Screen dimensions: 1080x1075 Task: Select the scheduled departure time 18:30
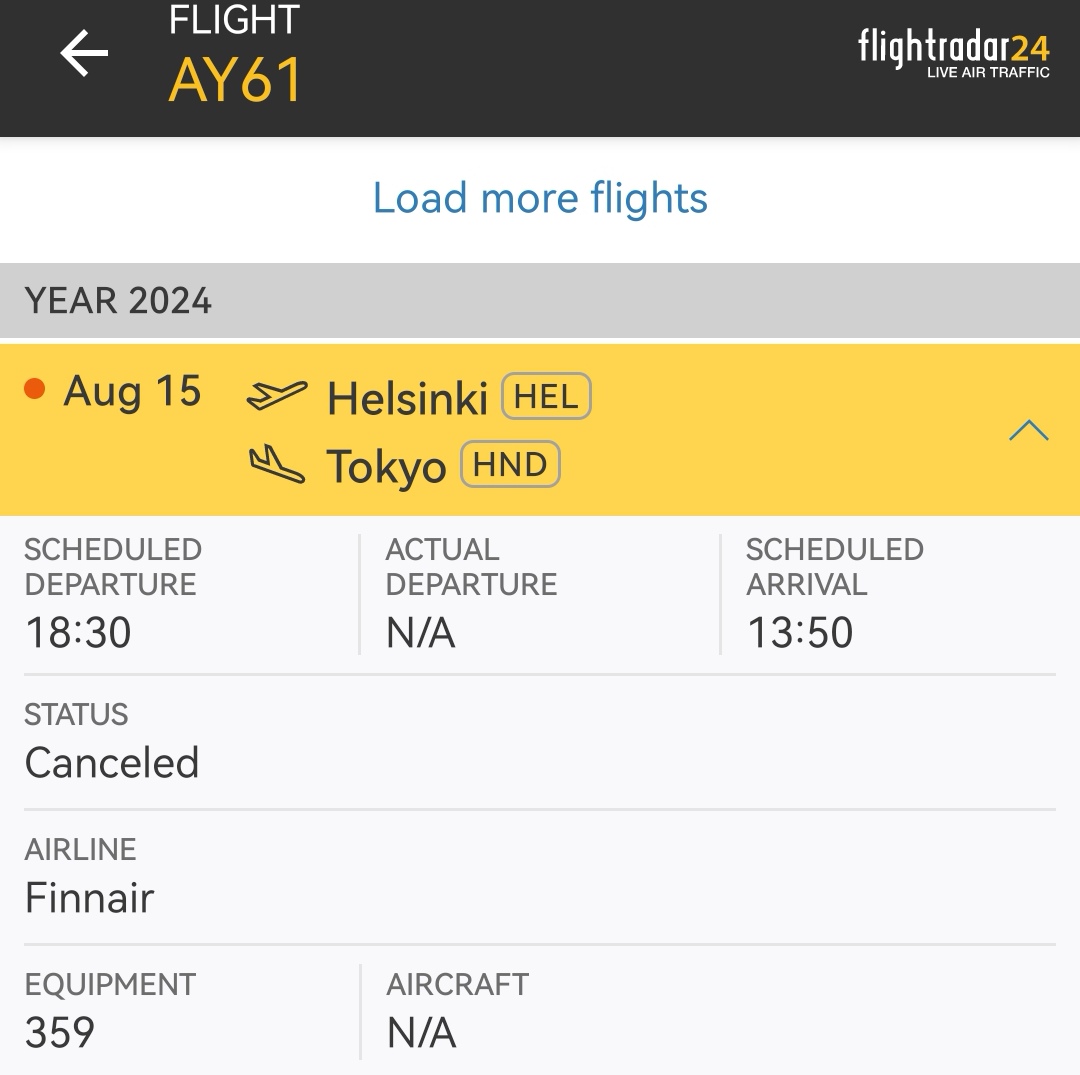click(x=78, y=632)
